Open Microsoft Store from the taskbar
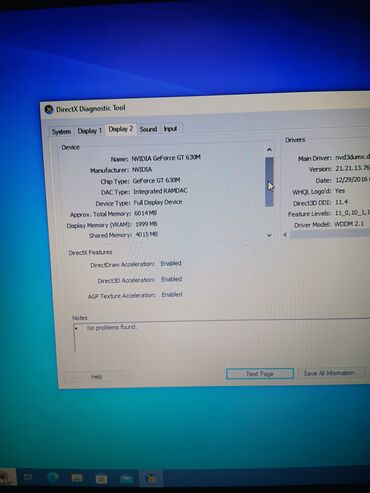Image resolution: width=370 pixels, height=493 pixels. (x=101, y=479)
